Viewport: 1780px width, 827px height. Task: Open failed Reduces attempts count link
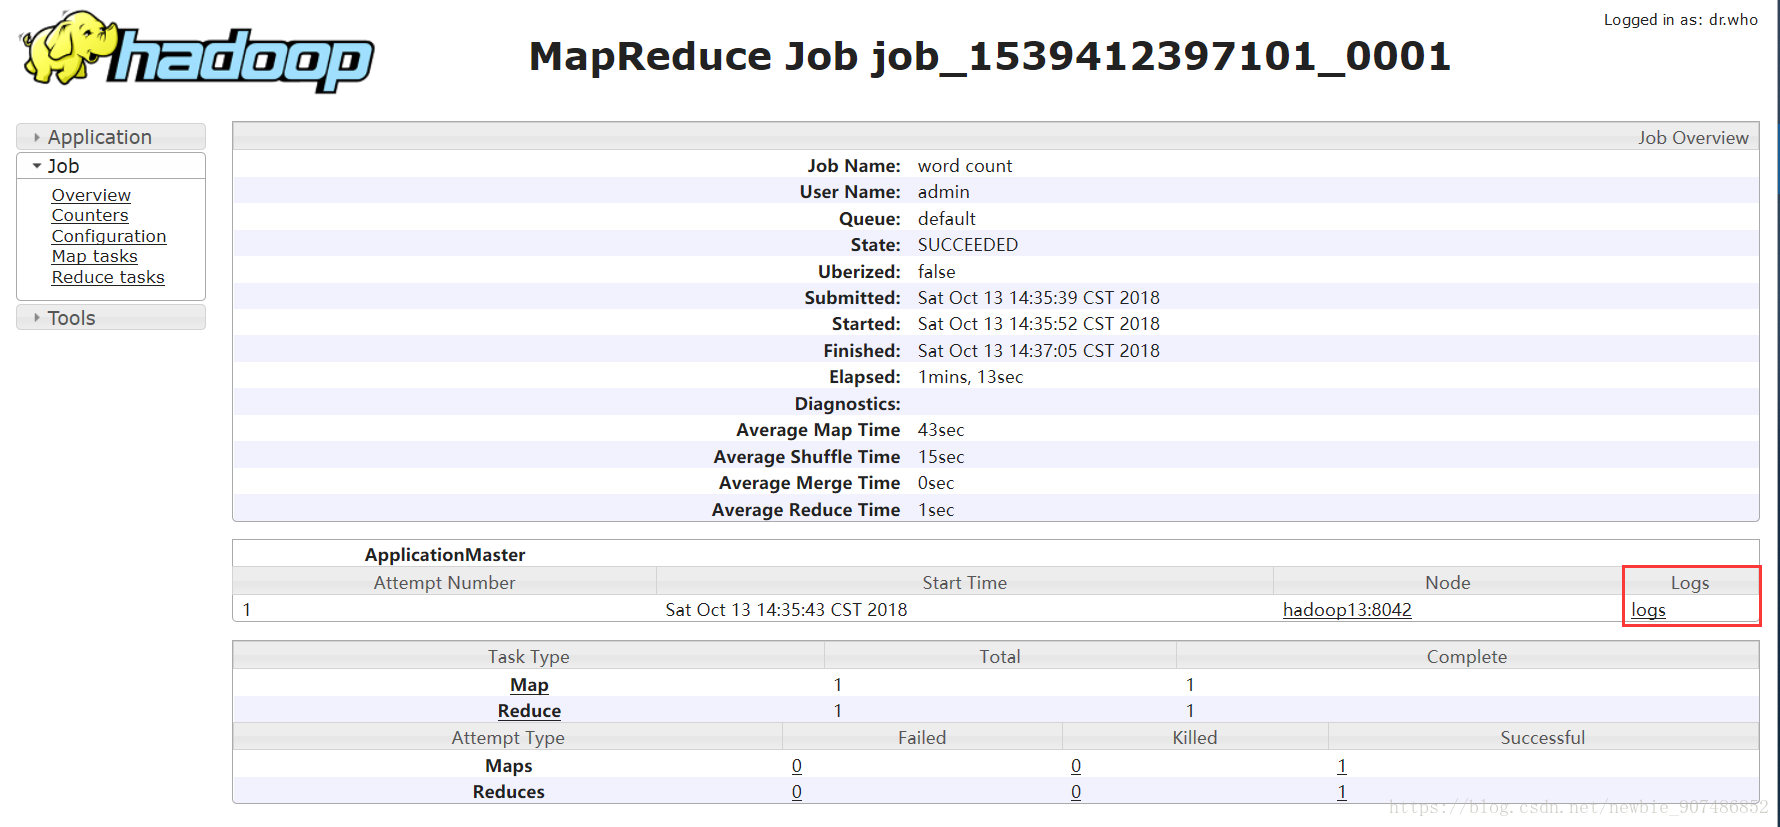[x=797, y=792]
